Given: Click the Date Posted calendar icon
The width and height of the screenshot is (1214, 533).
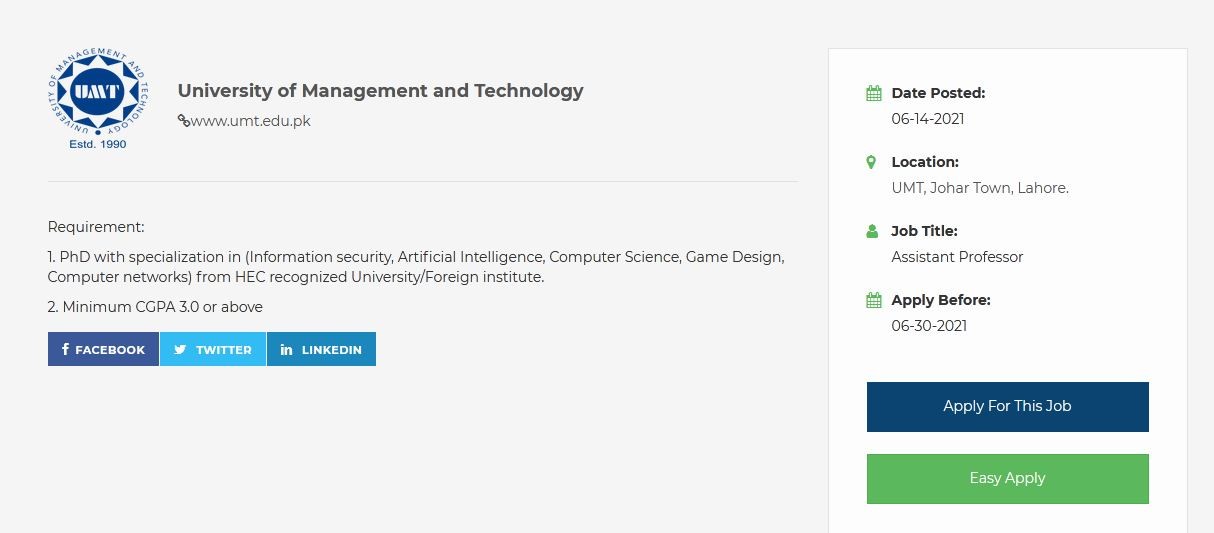Looking at the screenshot, I should pyautogui.click(x=874, y=93).
